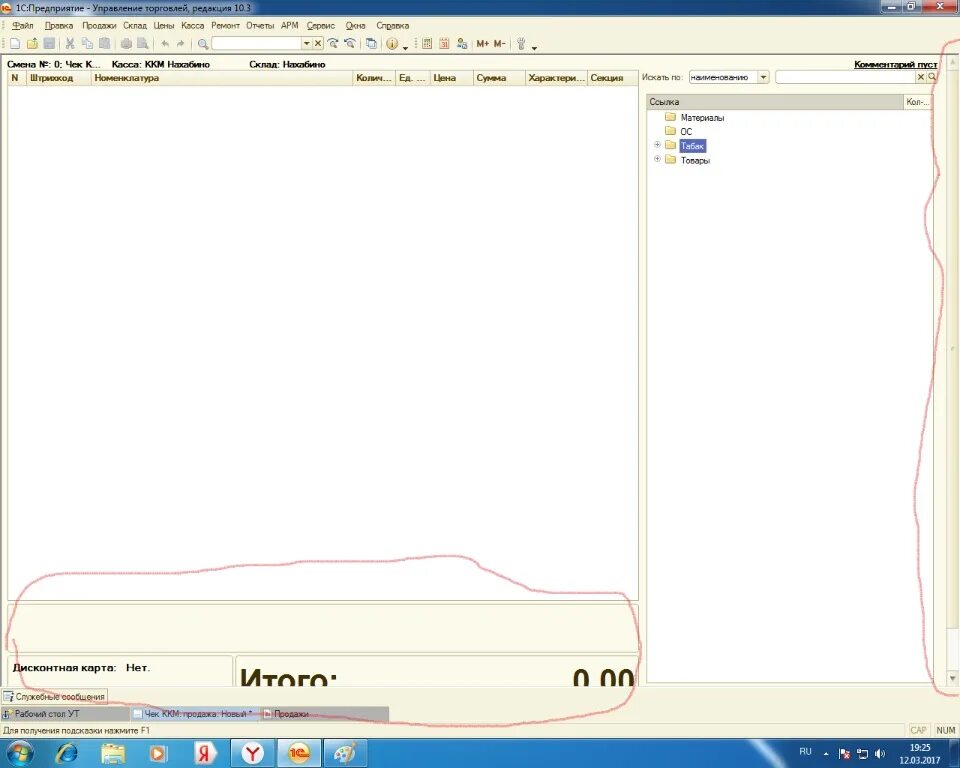Click the windows list toolbar icon
Viewport: 960px width, 768px height.
[371, 43]
